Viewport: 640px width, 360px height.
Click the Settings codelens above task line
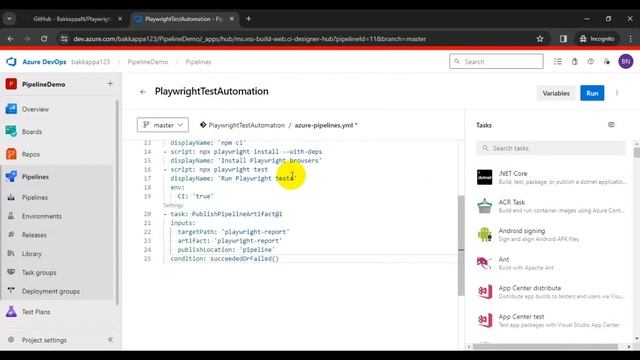point(173,205)
